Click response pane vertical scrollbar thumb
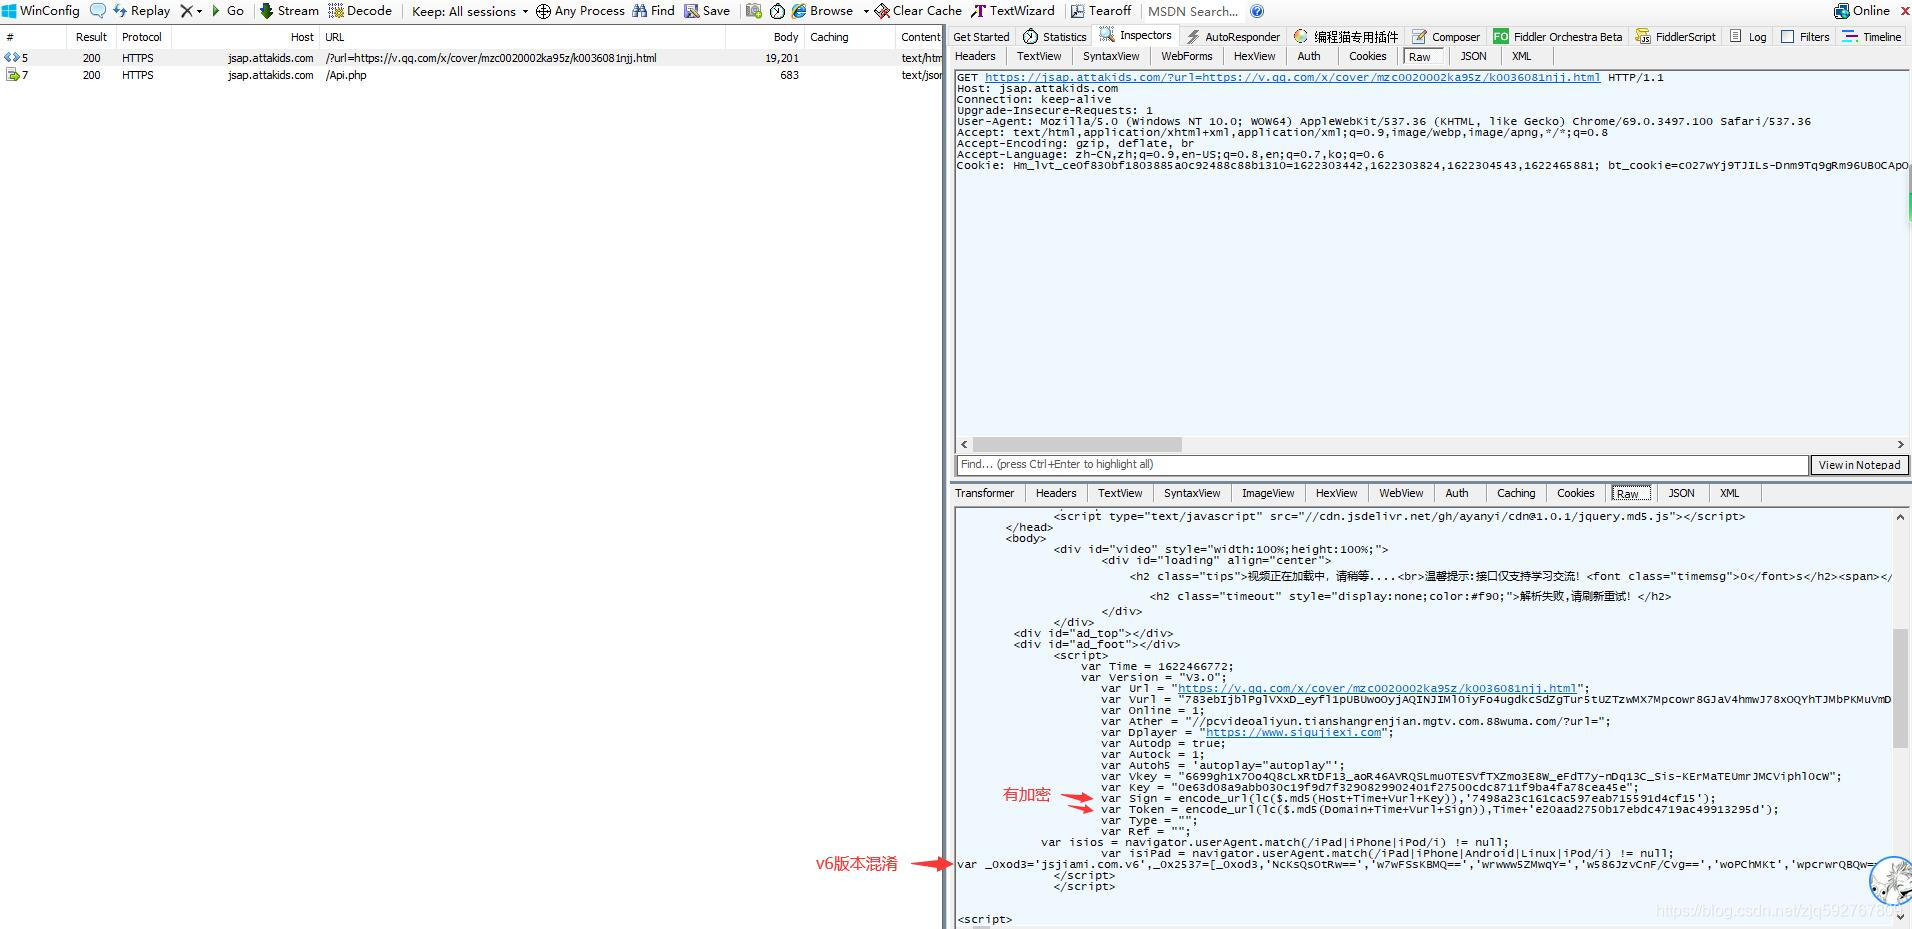This screenshot has width=1912, height=929. (1900, 687)
